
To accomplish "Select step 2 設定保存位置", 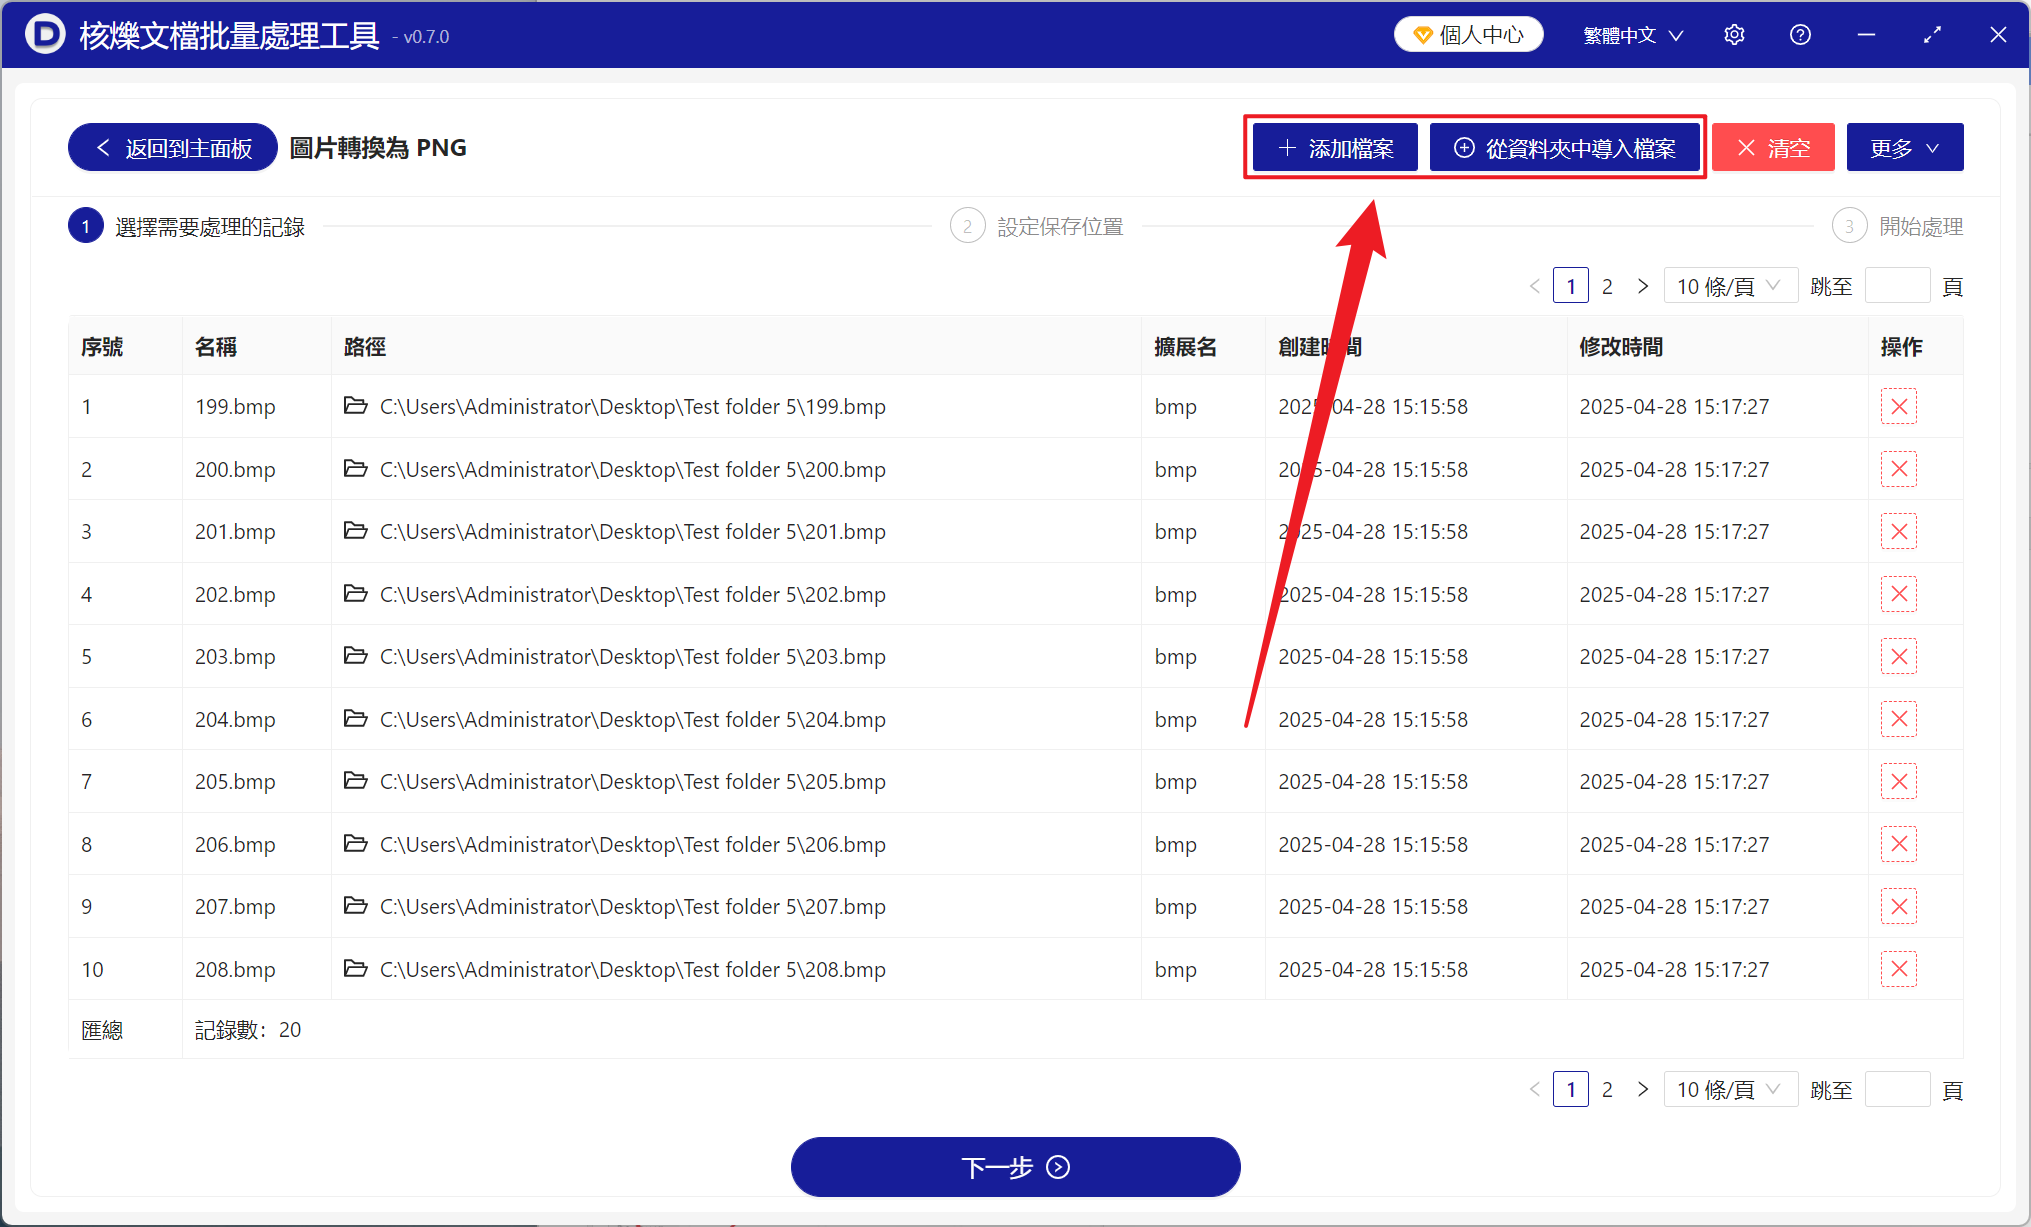I will coord(1037,227).
